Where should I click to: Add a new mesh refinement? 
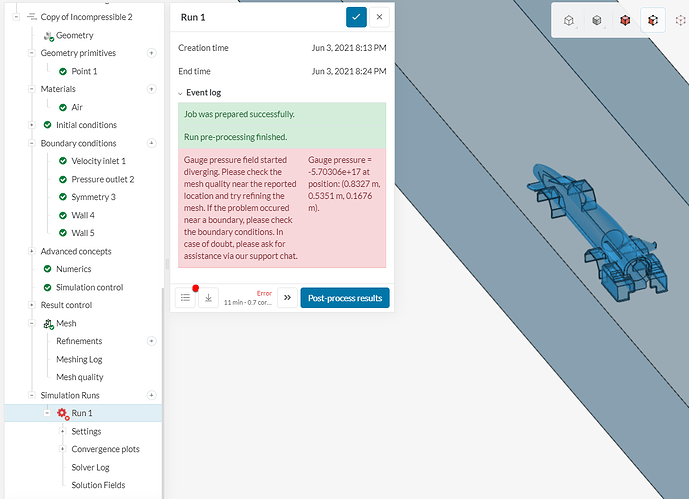[x=151, y=341]
